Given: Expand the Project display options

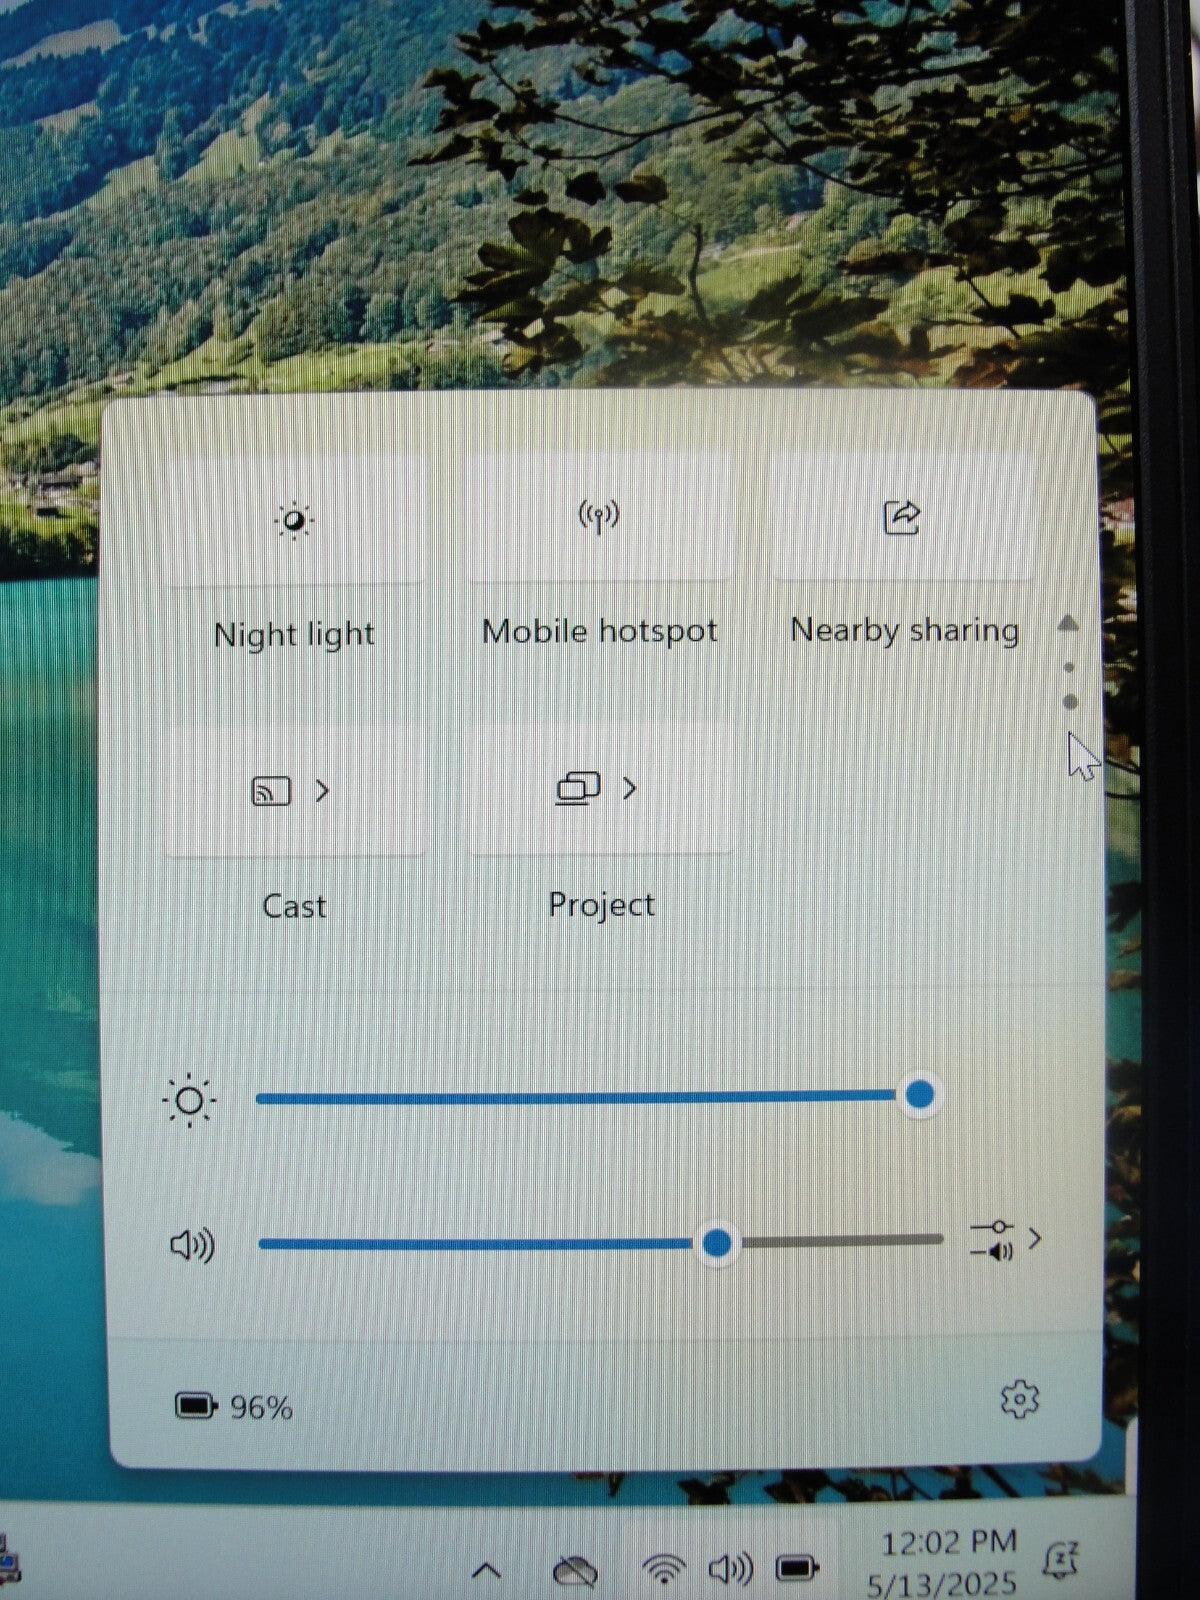Looking at the screenshot, I should (x=598, y=789).
